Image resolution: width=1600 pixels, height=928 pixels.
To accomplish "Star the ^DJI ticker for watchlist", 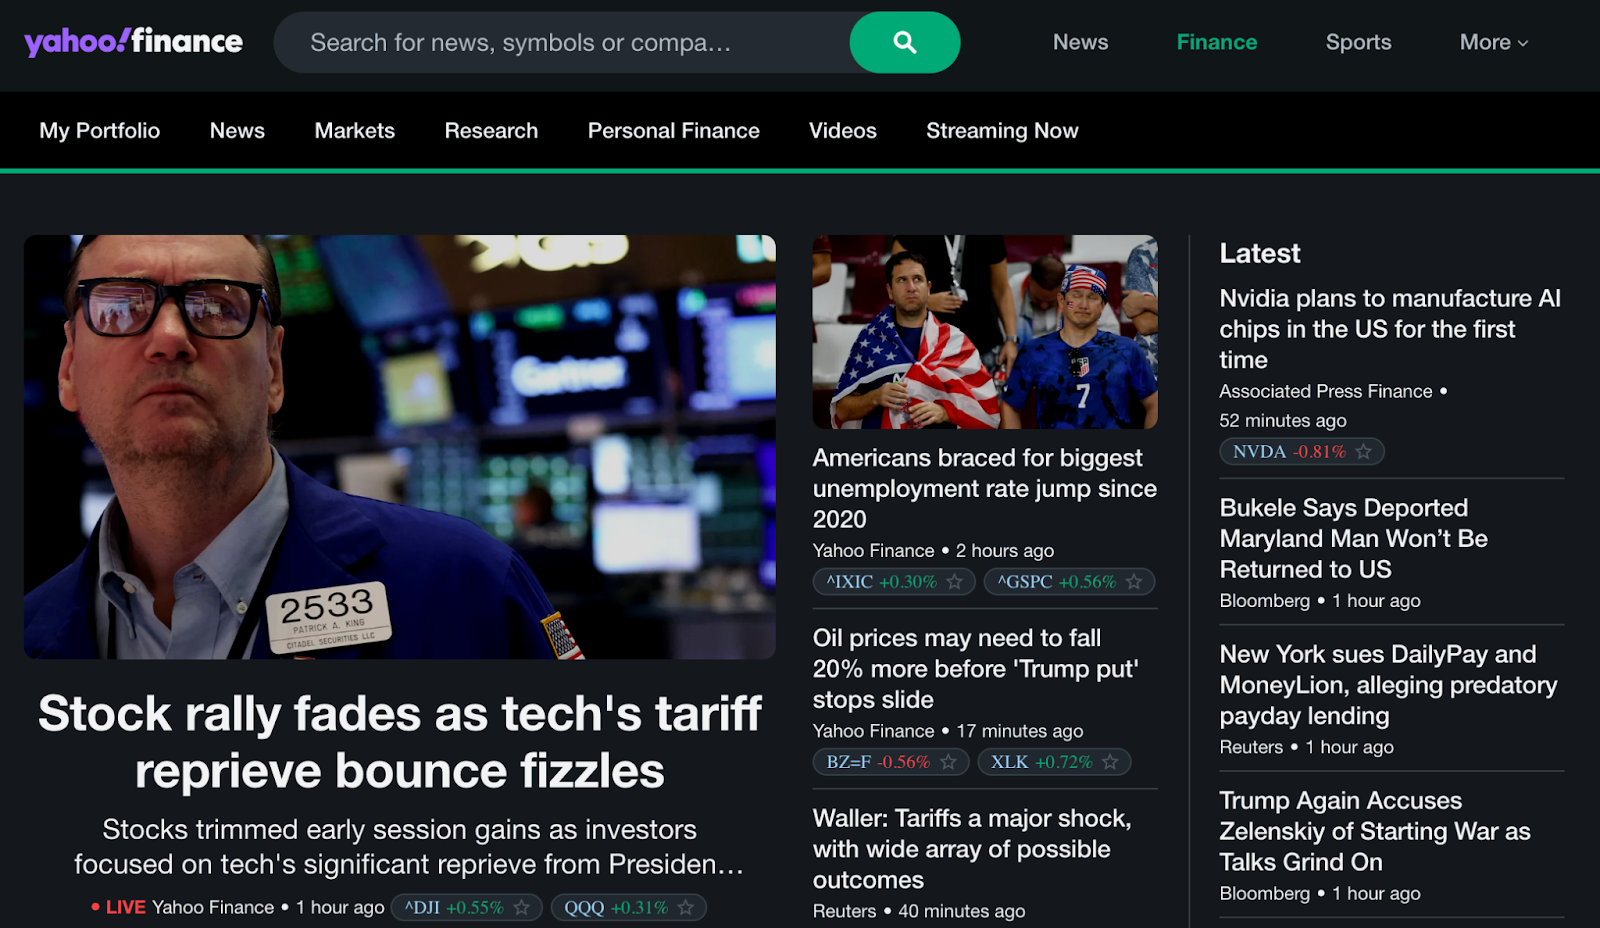I will pos(521,908).
